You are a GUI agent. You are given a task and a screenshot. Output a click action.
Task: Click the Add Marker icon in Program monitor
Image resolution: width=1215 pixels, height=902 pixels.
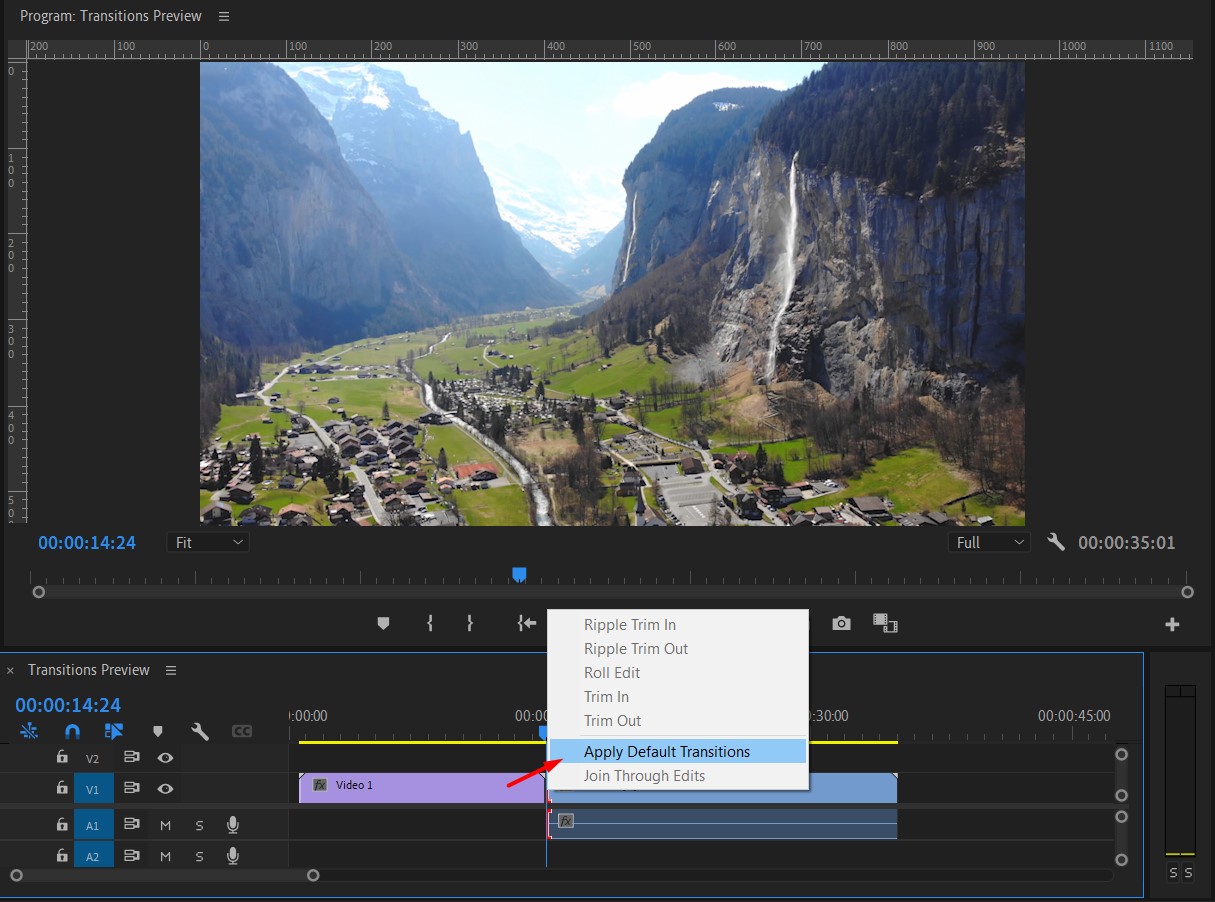tap(383, 623)
